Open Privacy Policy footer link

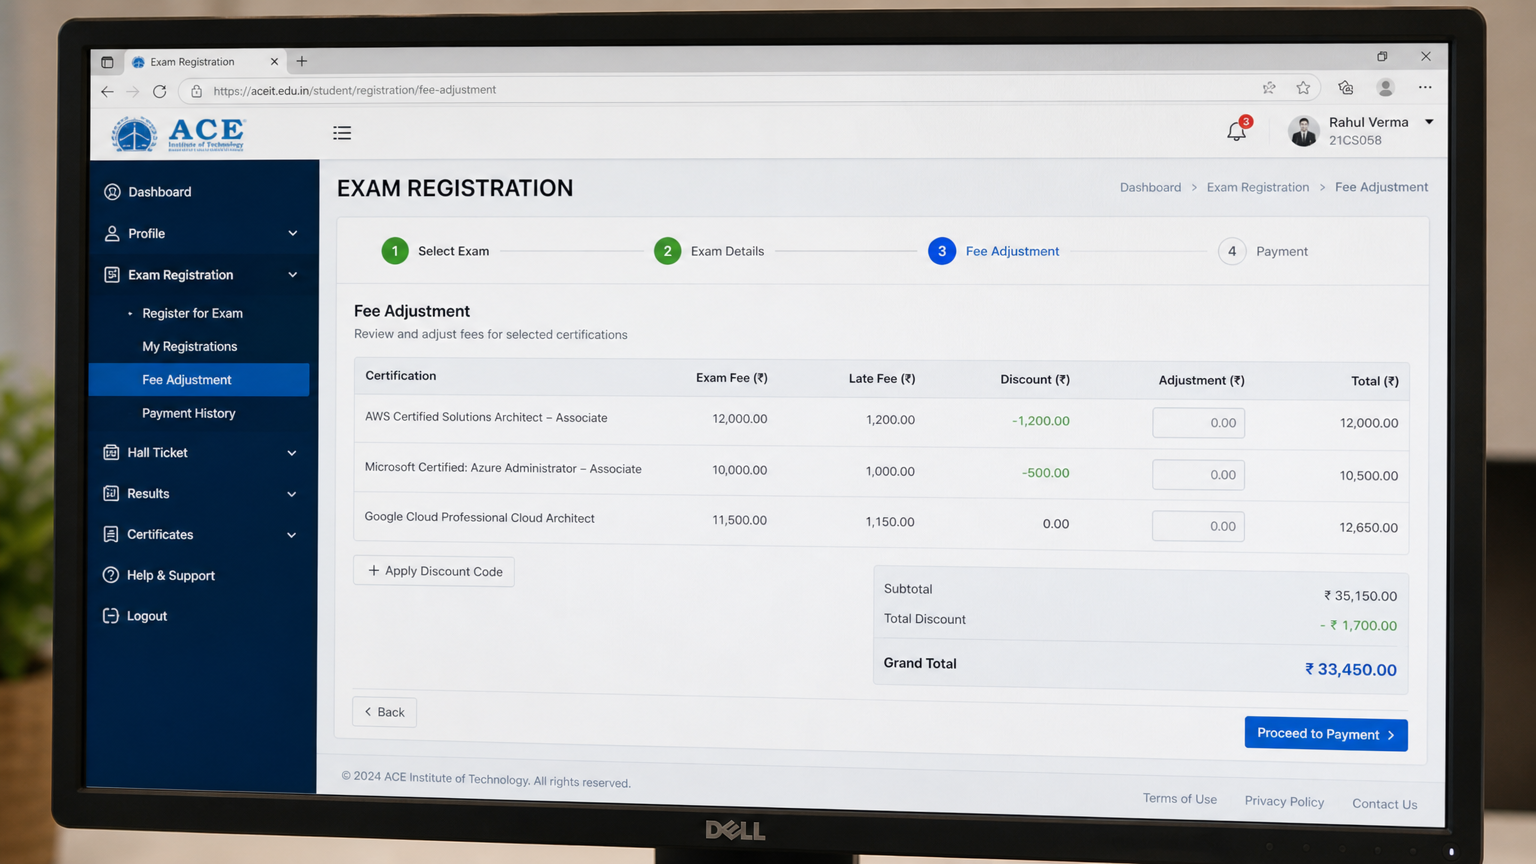click(x=1284, y=801)
